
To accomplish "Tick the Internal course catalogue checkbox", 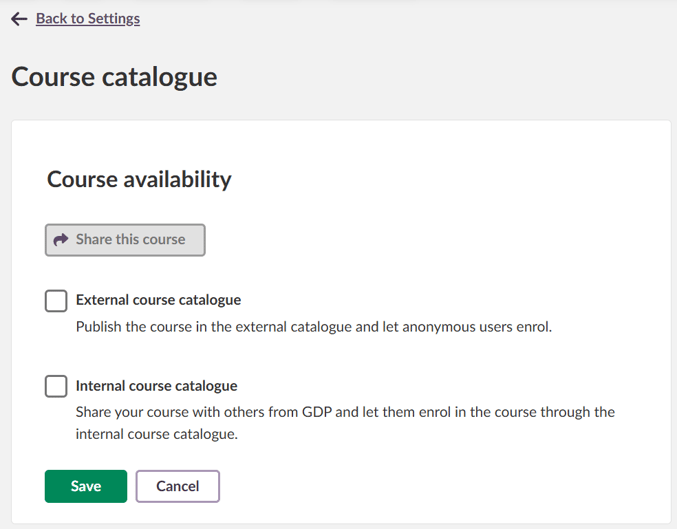I will tap(56, 386).
